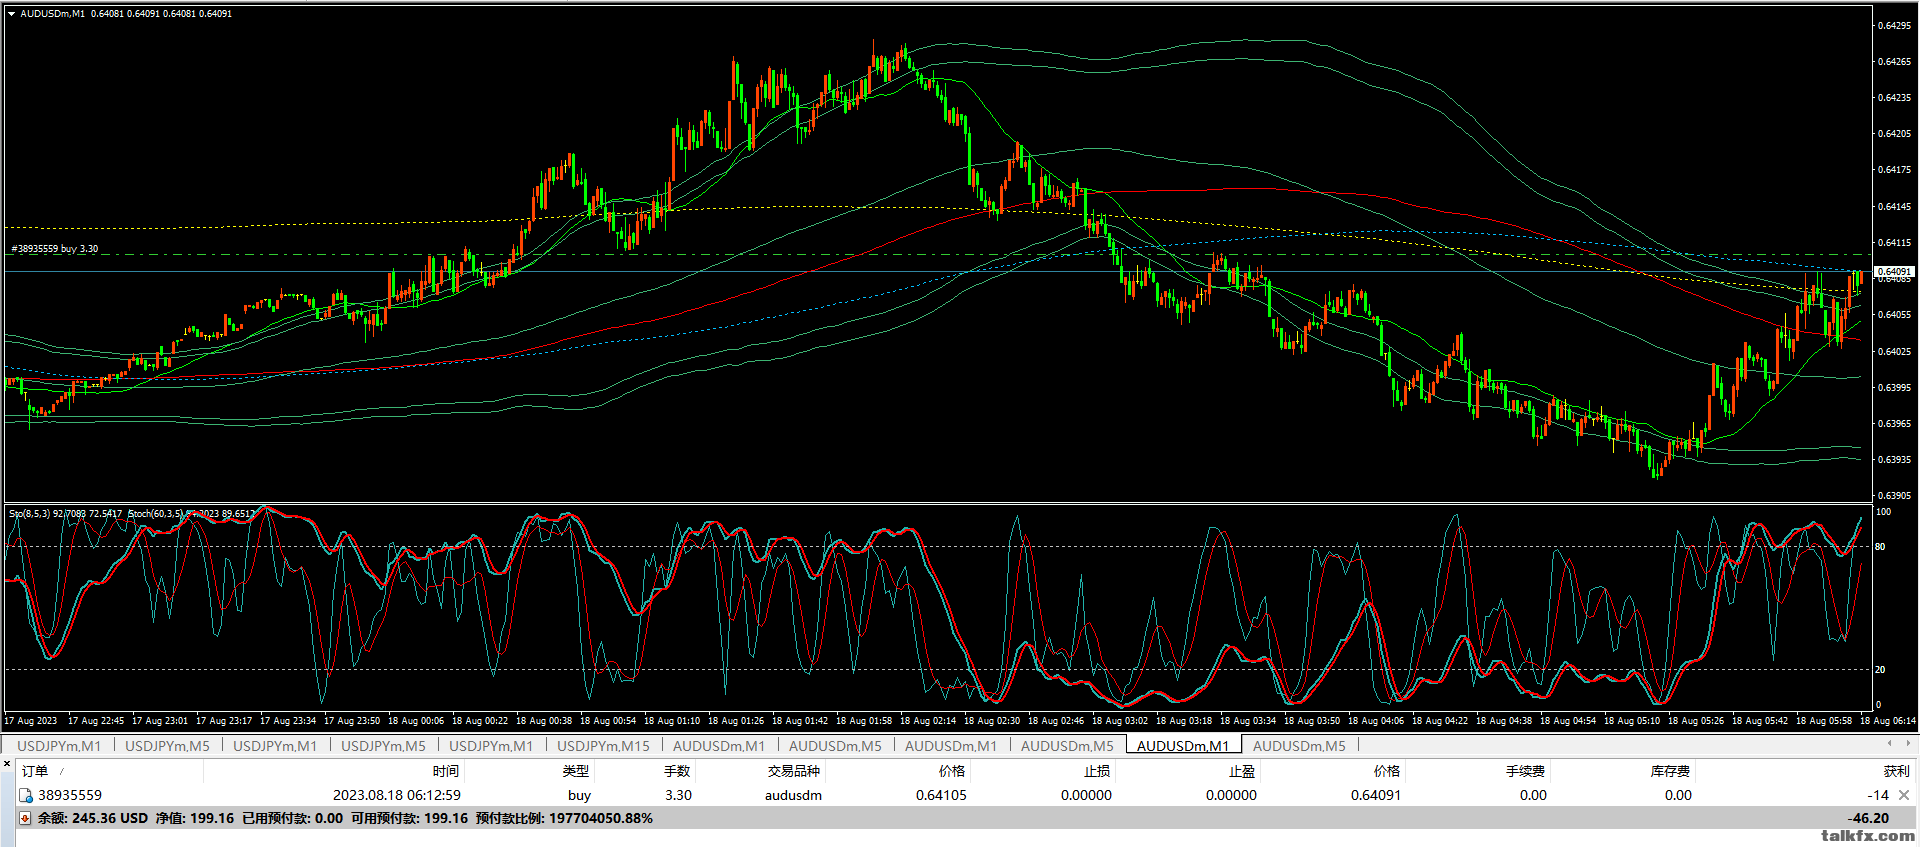Click the AUDUSDm,M1 chart title text
The image size is (1920, 847).
pos(52,14)
